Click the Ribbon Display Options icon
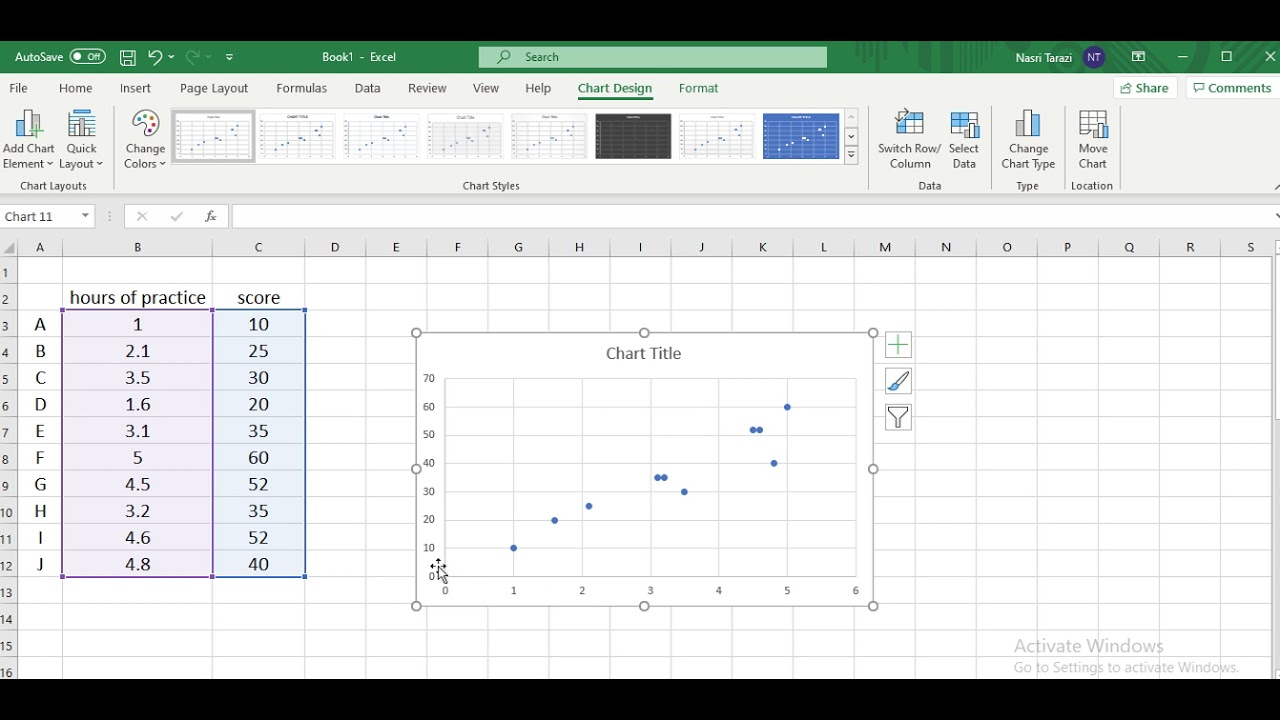 [x=1138, y=57]
